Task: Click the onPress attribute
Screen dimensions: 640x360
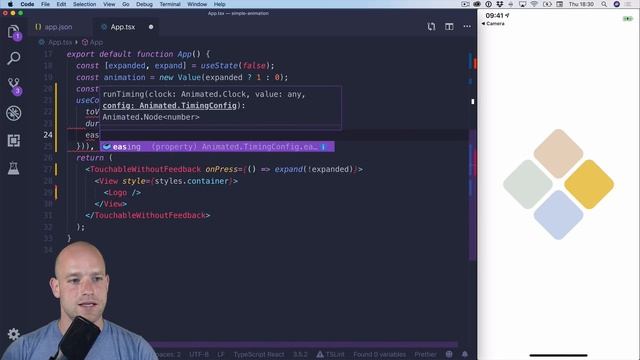Action: coord(222,169)
